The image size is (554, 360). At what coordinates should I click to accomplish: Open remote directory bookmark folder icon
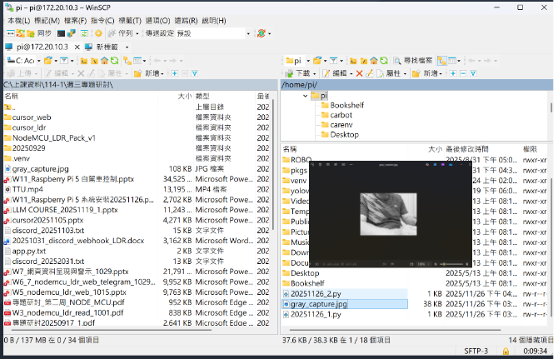(317, 61)
